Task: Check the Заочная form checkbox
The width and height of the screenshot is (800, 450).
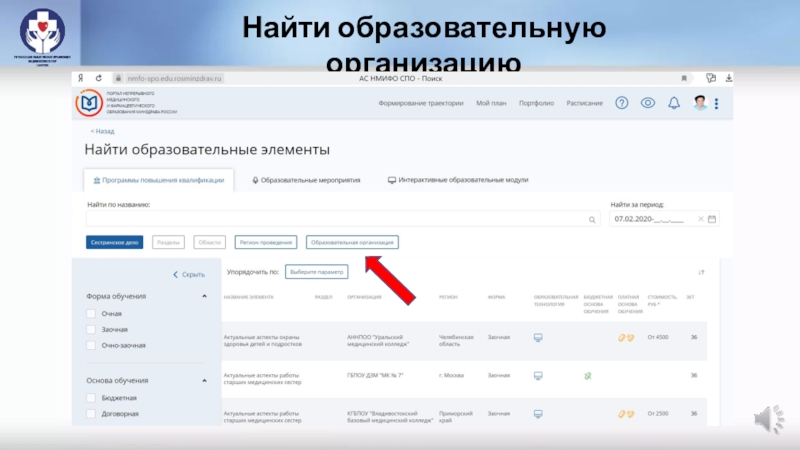Action: pyautogui.click(x=91, y=329)
